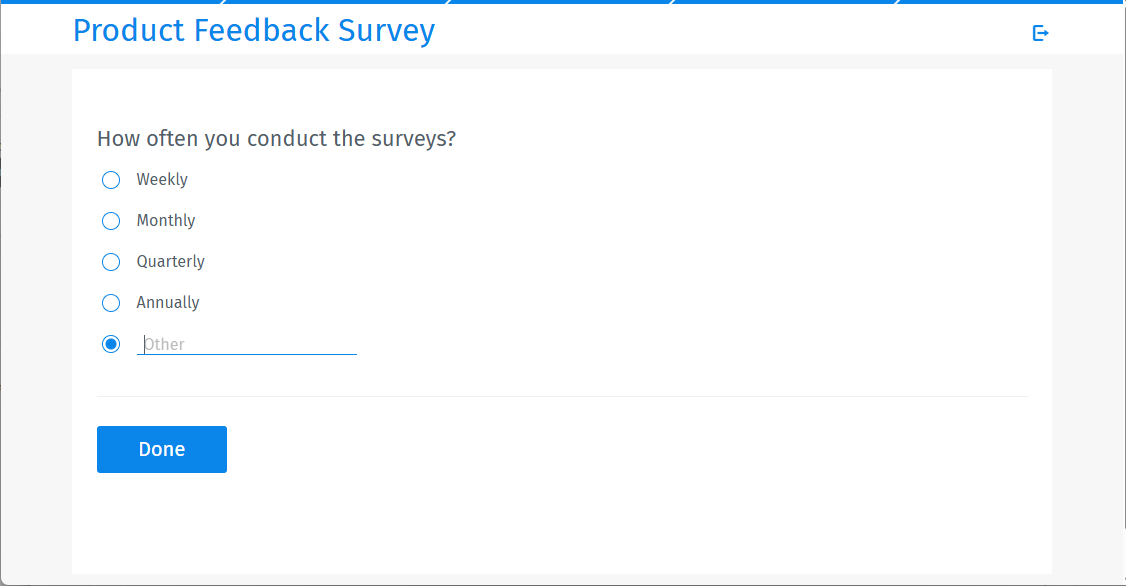Click the Product Feedback Survey title

point(254,31)
